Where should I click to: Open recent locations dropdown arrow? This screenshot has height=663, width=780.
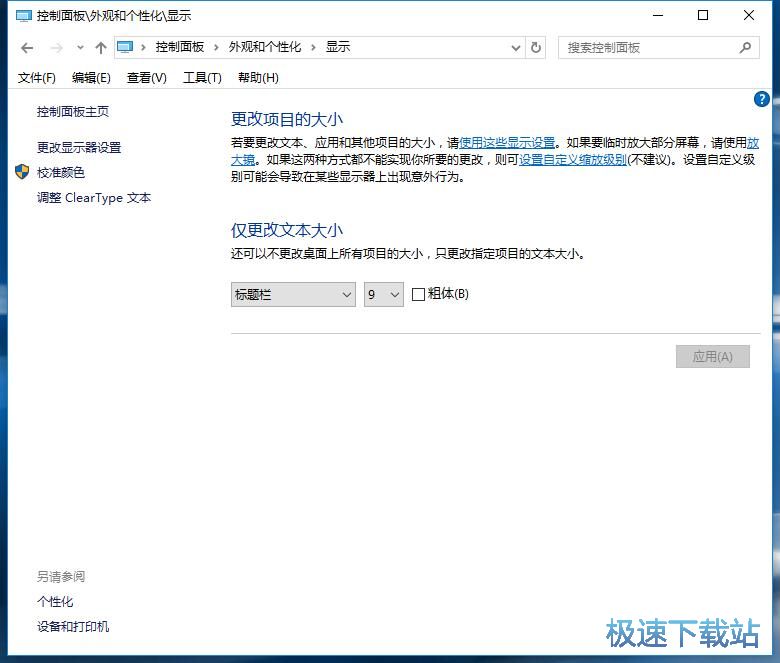click(80, 48)
